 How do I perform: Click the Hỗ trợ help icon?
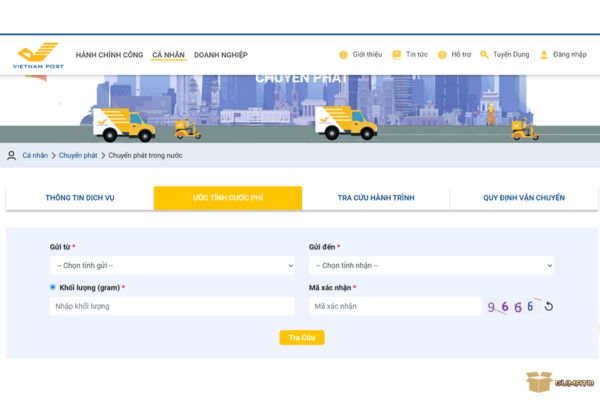pos(442,55)
